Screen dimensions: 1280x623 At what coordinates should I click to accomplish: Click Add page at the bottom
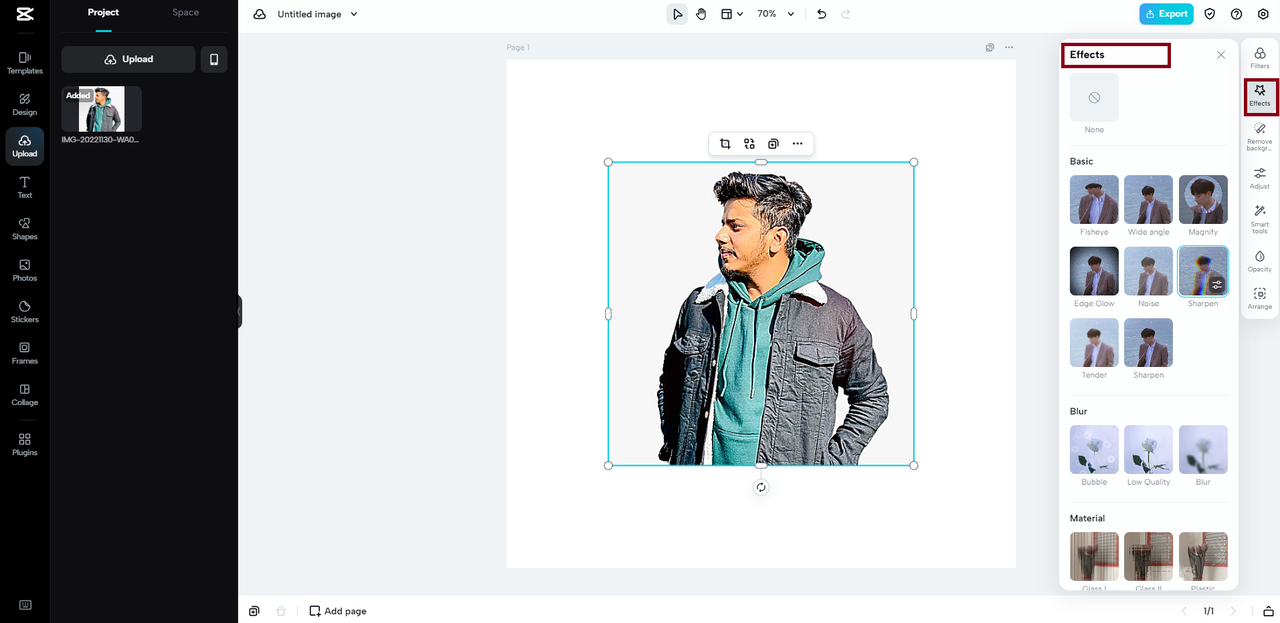[x=338, y=611]
